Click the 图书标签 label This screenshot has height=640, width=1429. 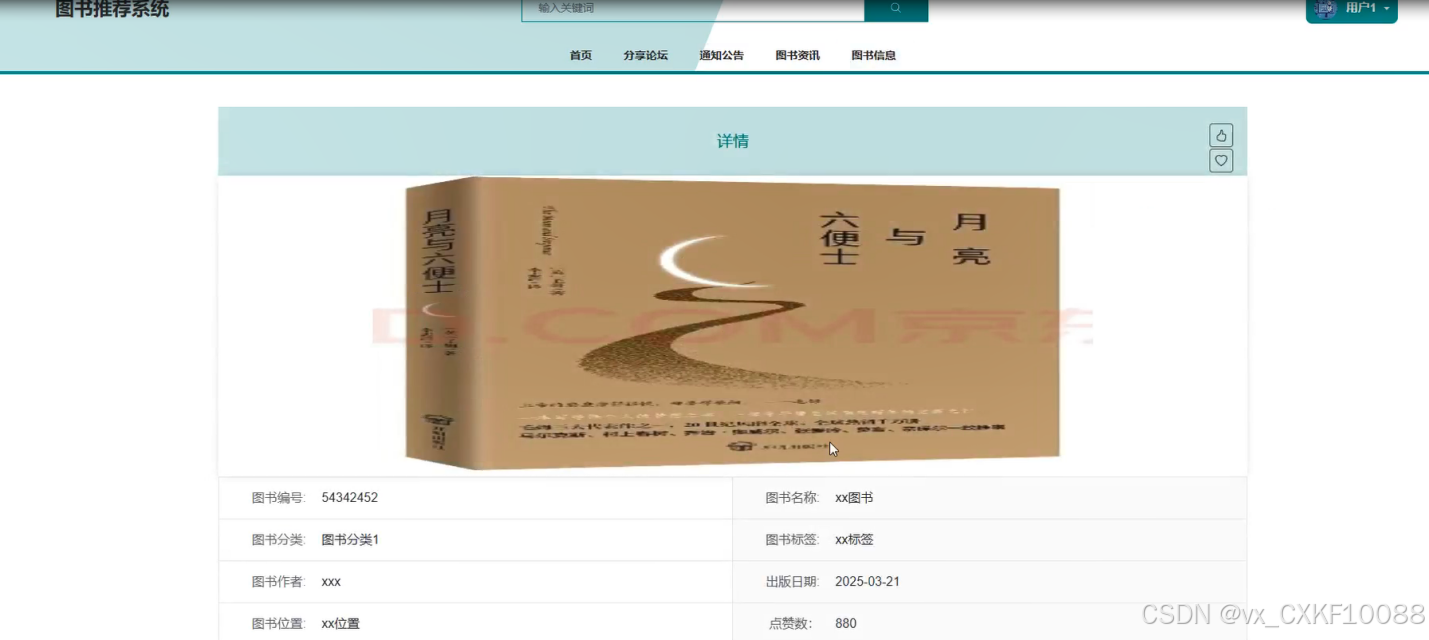pos(792,540)
